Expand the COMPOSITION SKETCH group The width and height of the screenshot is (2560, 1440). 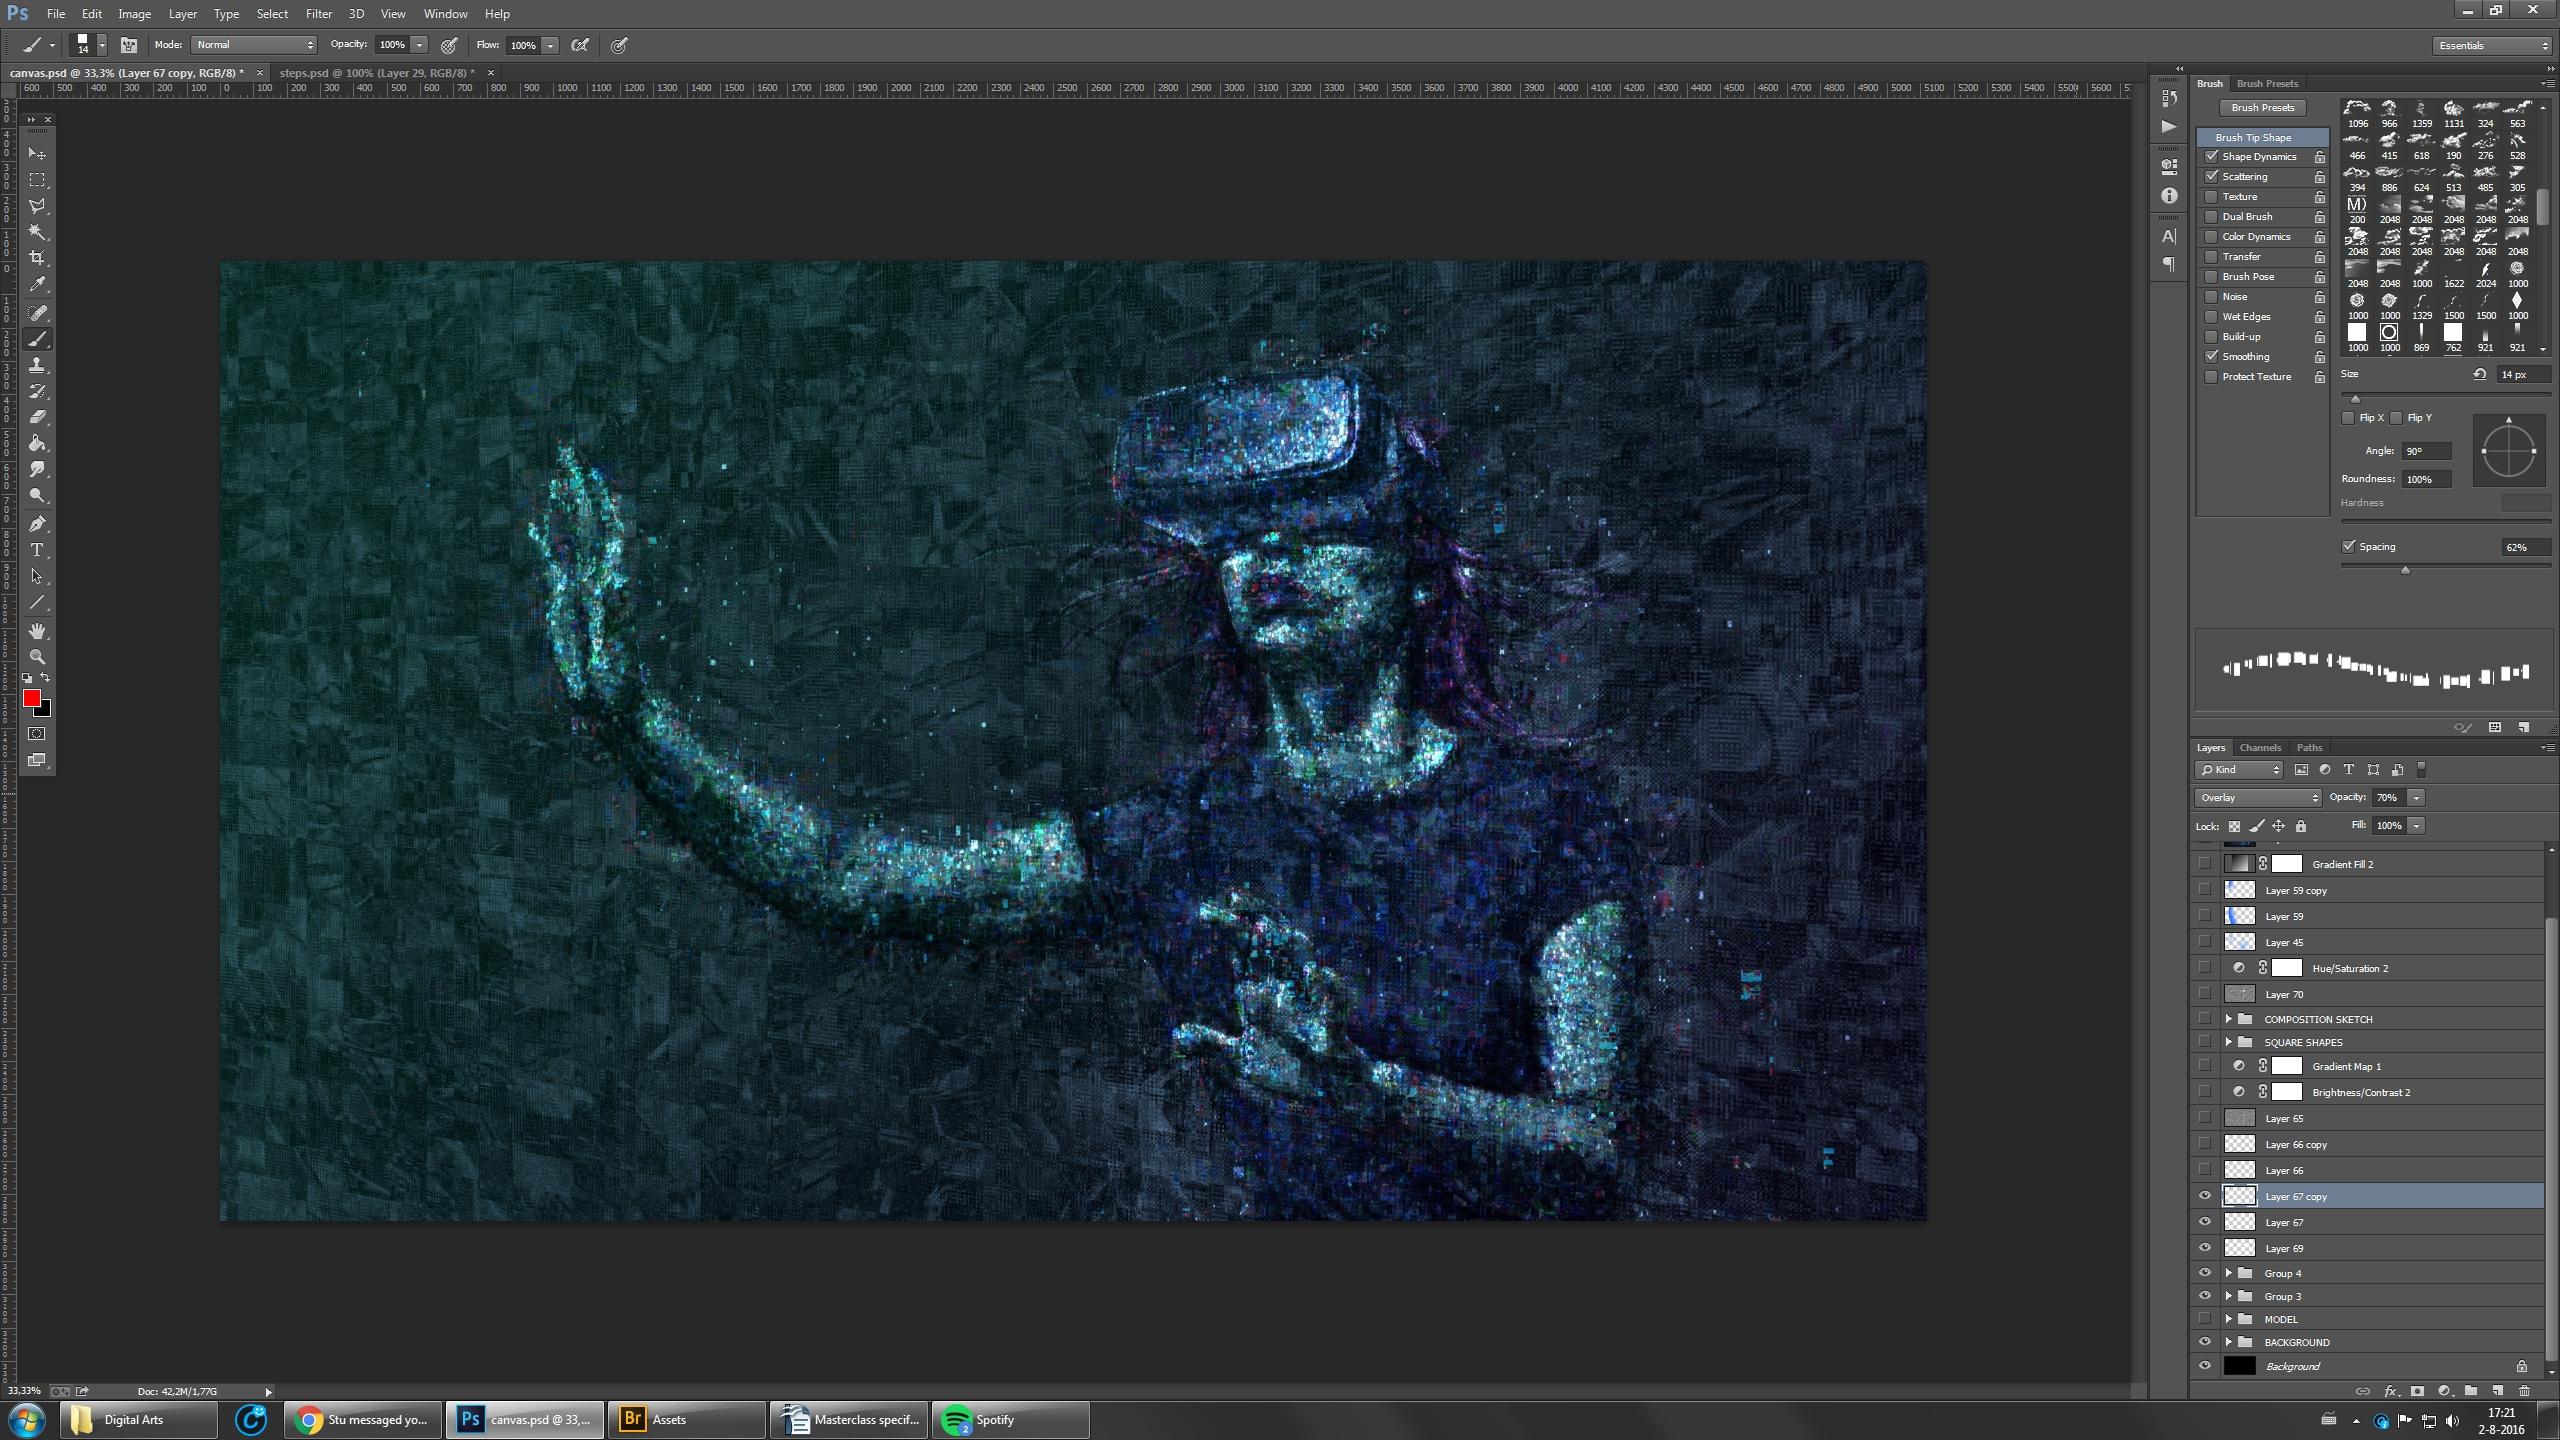point(2228,1019)
